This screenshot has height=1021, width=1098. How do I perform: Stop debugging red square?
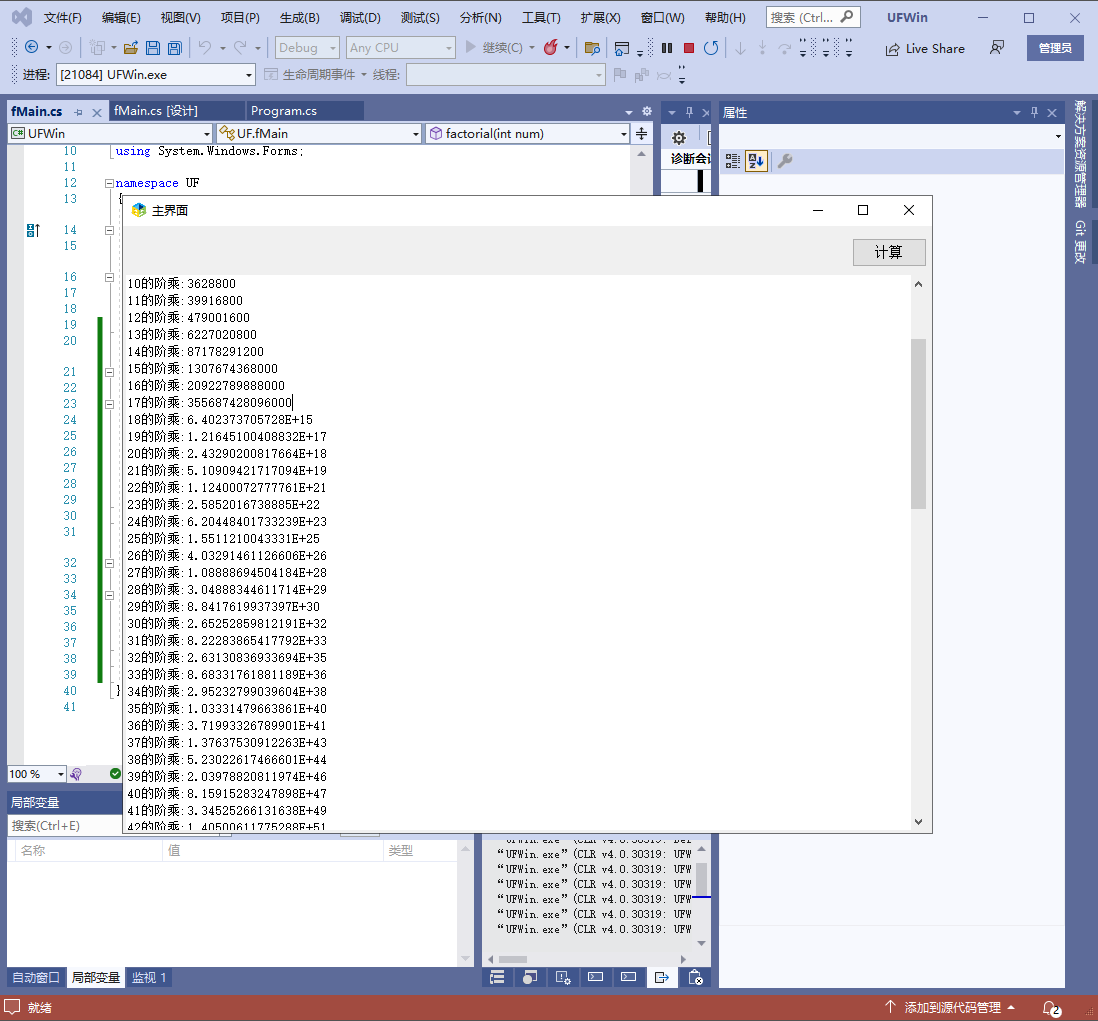click(688, 48)
